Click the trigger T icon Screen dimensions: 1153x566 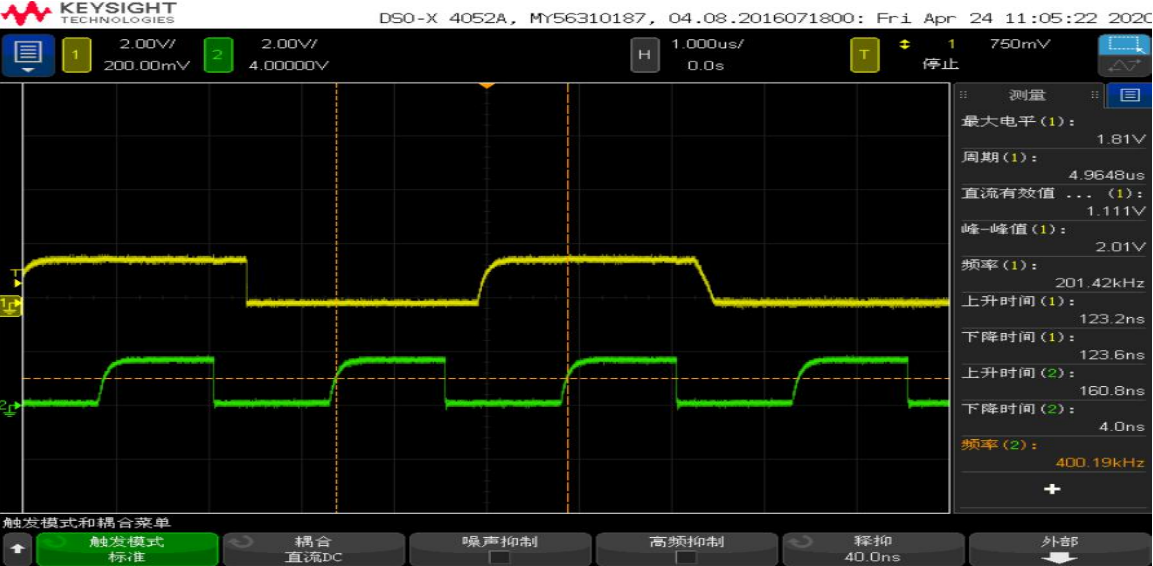pos(865,54)
